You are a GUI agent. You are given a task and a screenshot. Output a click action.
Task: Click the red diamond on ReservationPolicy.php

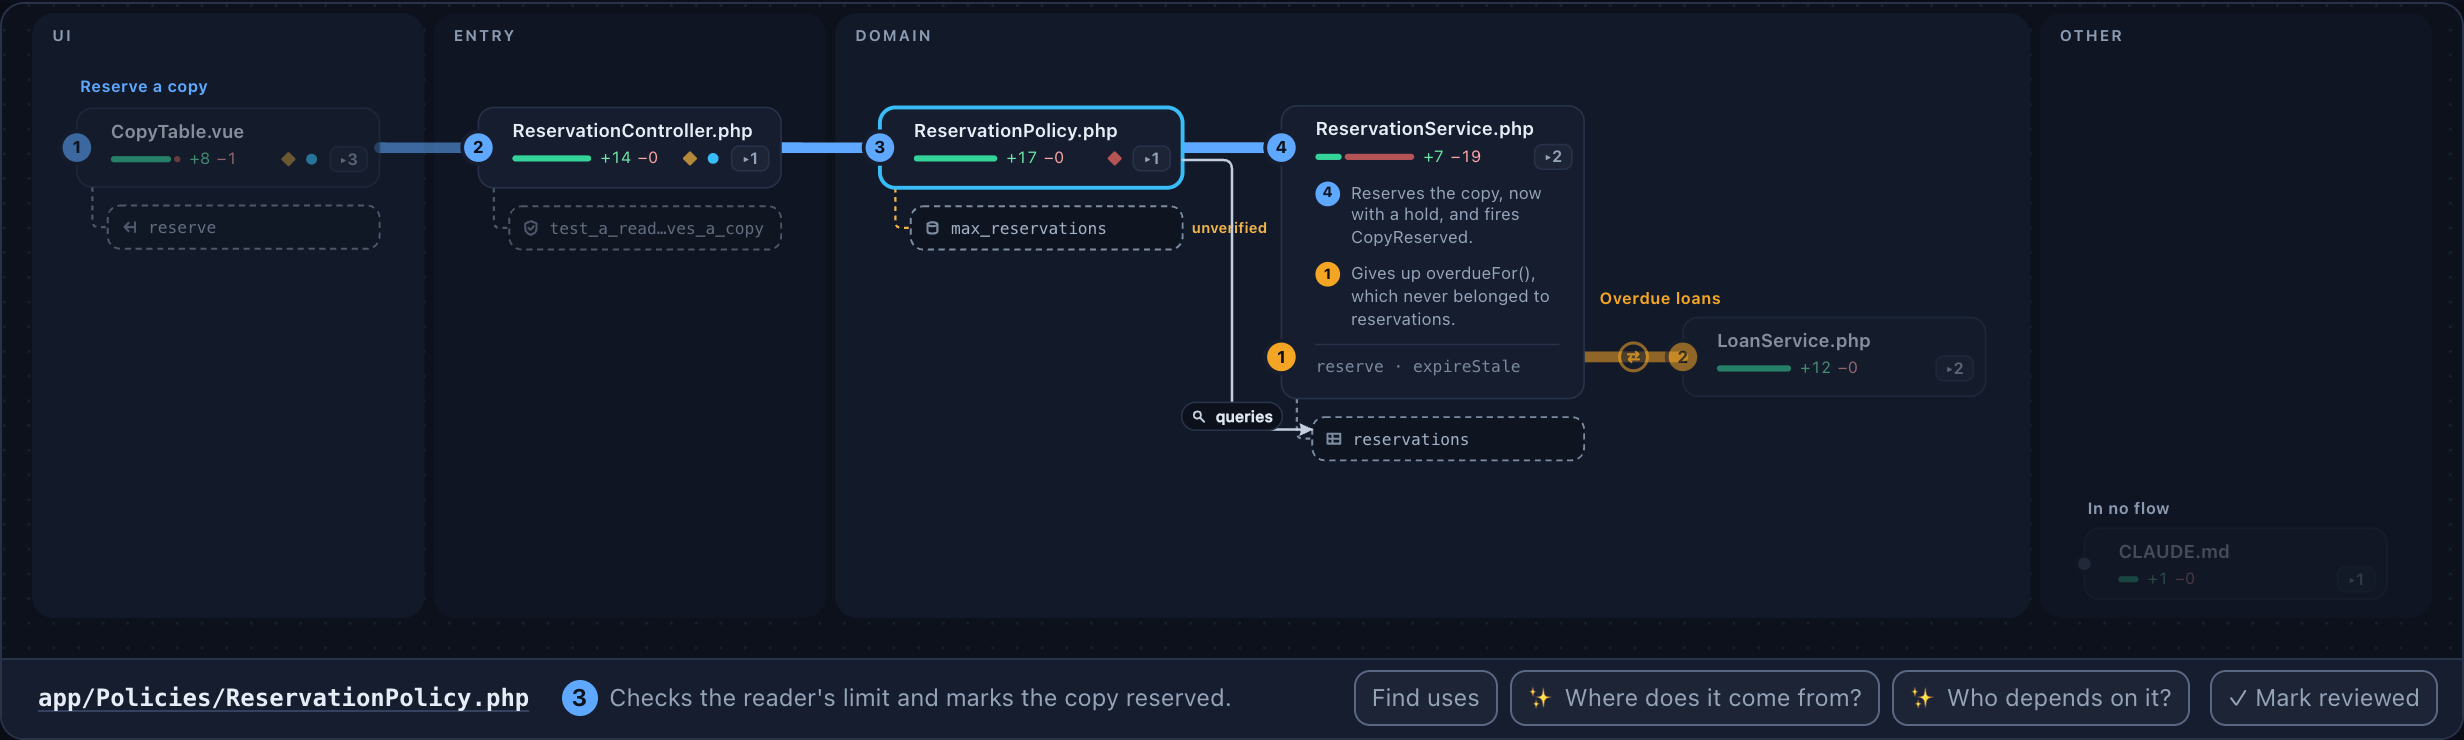(x=1114, y=158)
